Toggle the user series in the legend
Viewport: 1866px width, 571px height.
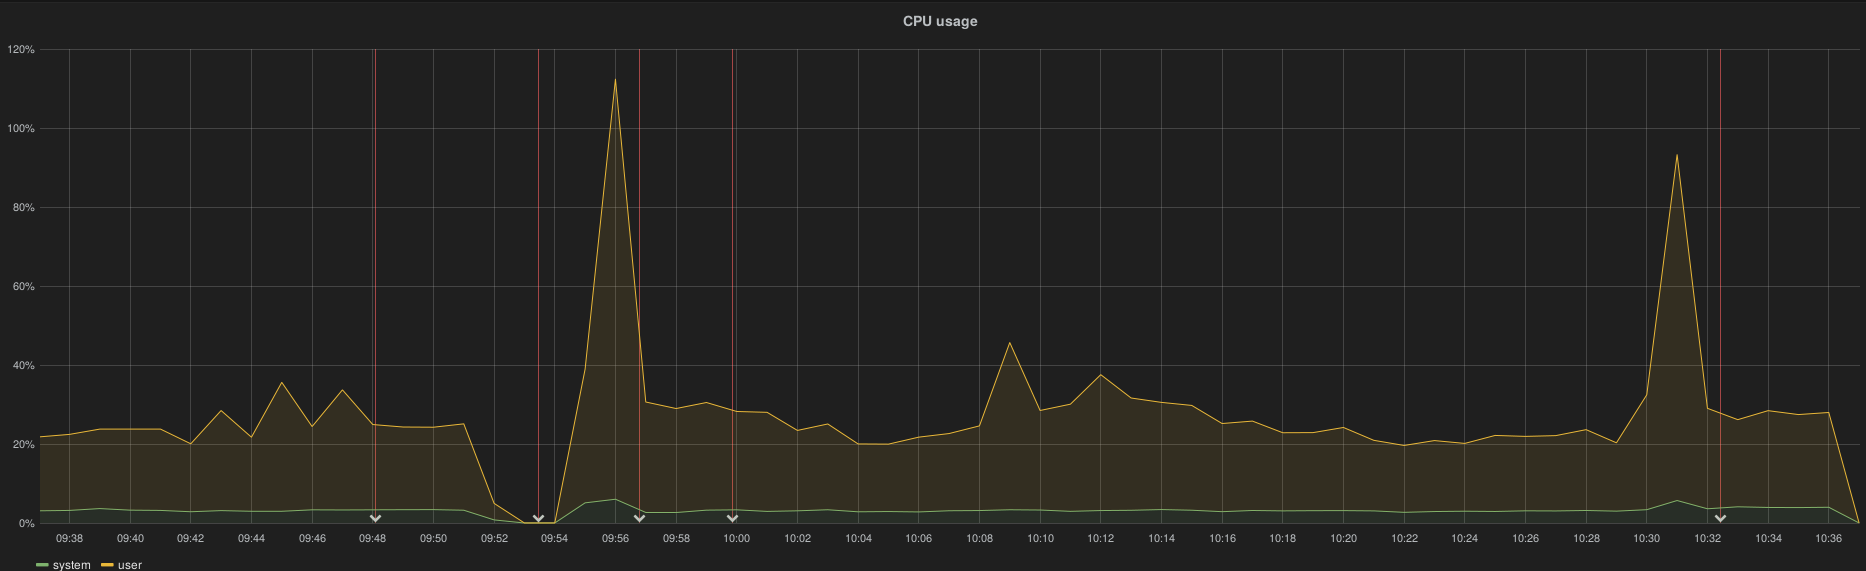pyautogui.click(x=130, y=565)
